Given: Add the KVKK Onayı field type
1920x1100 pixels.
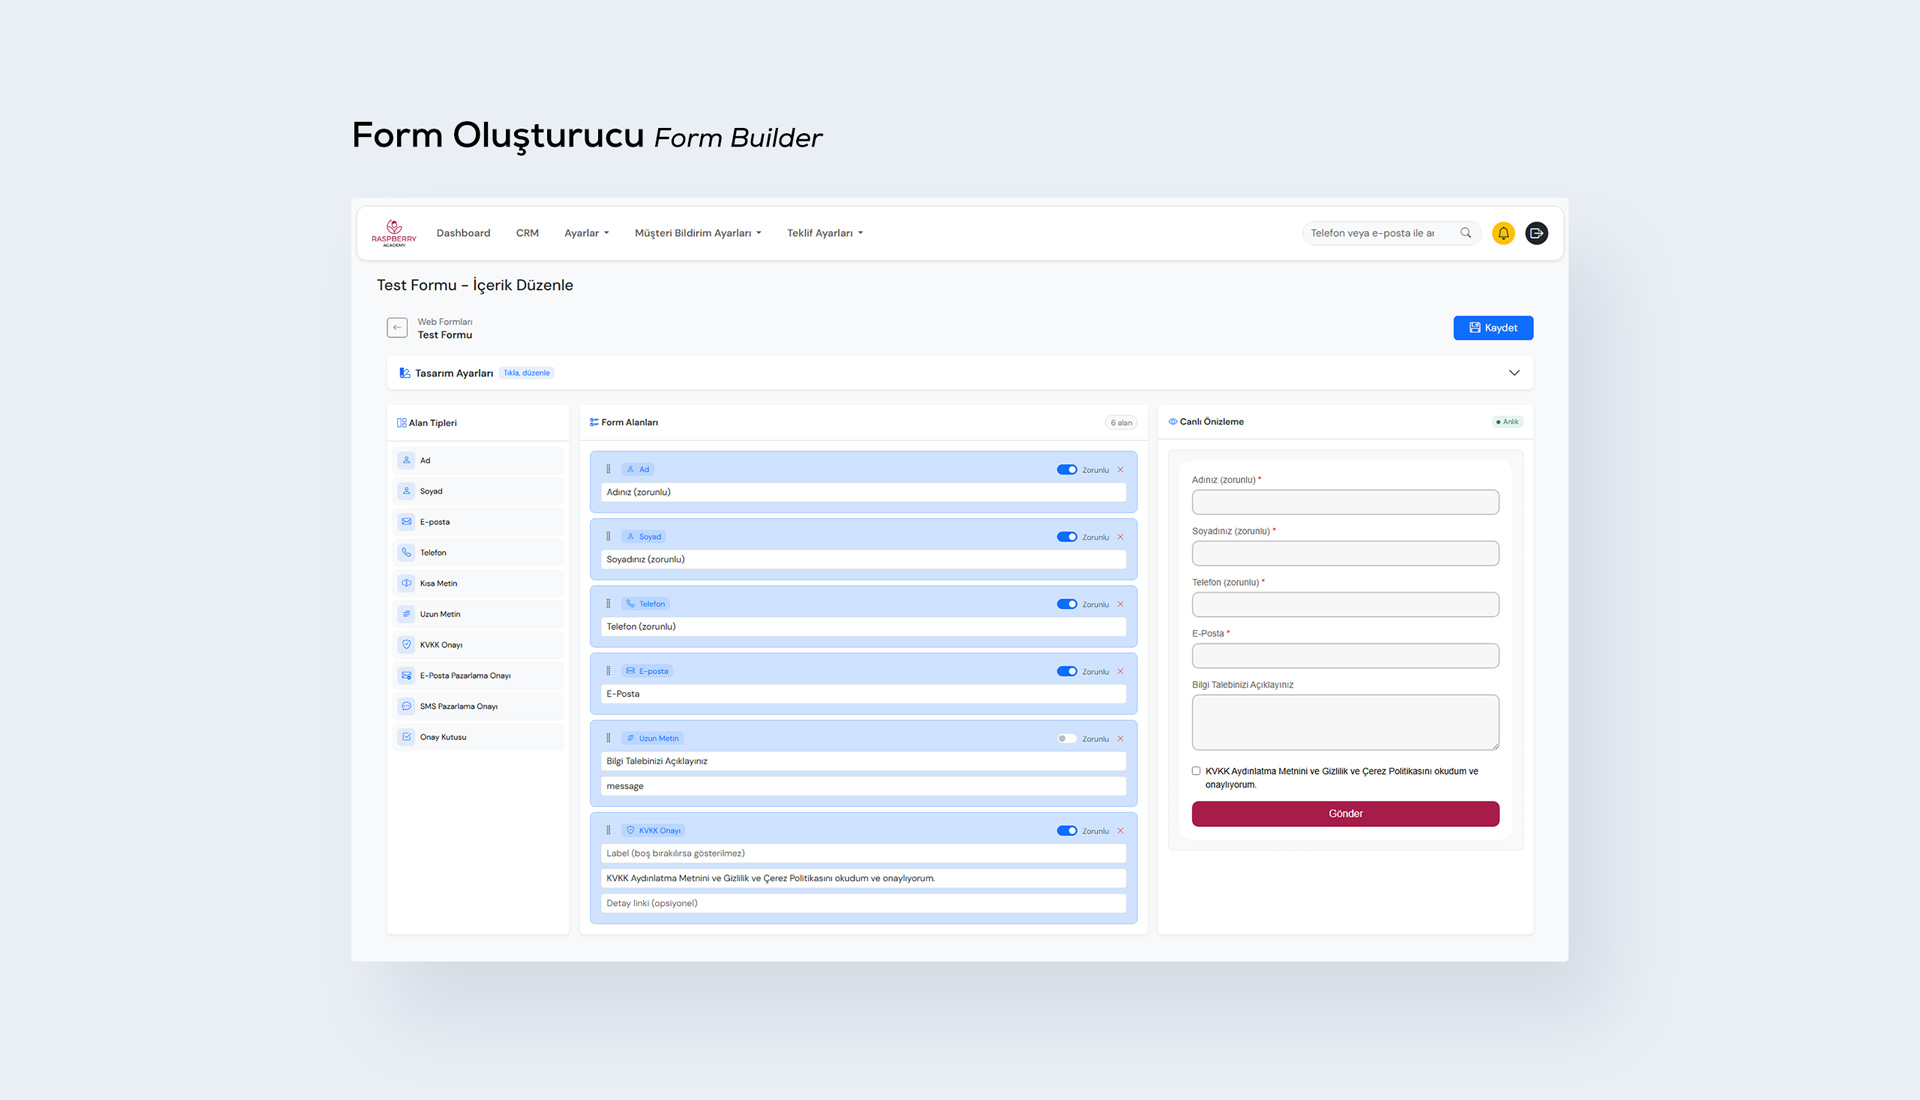Looking at the screenshot, I should [x=478, y=645].
